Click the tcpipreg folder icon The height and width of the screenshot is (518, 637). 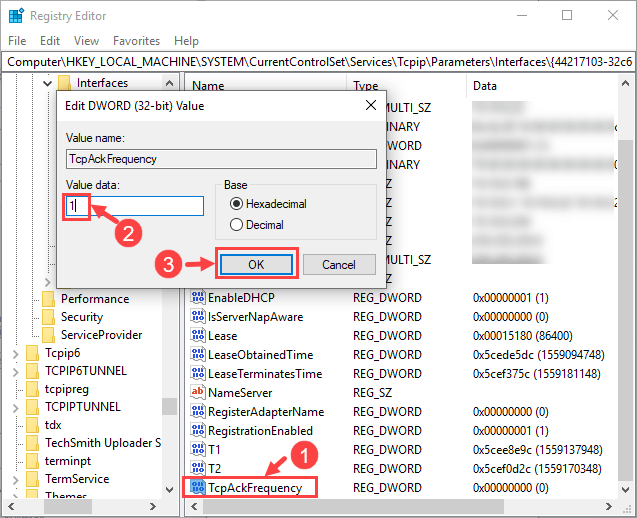pyautogui.click(x=32, y=389)
